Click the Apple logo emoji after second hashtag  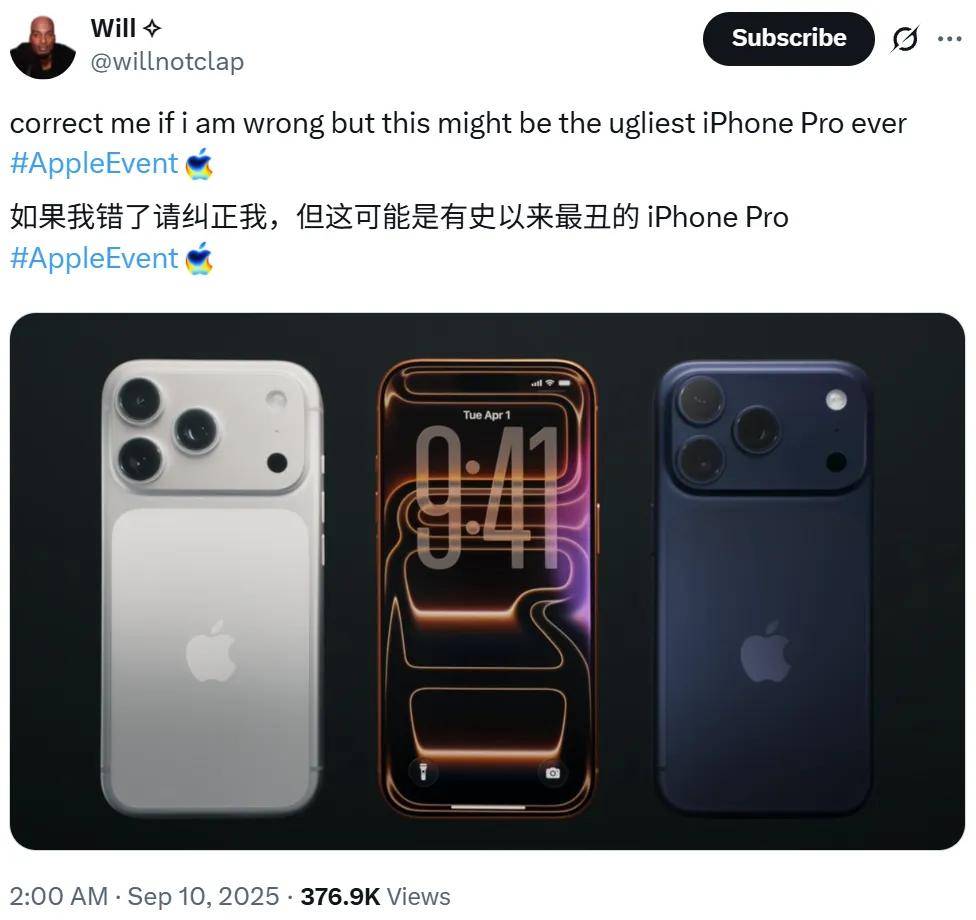tap(199, 258)
